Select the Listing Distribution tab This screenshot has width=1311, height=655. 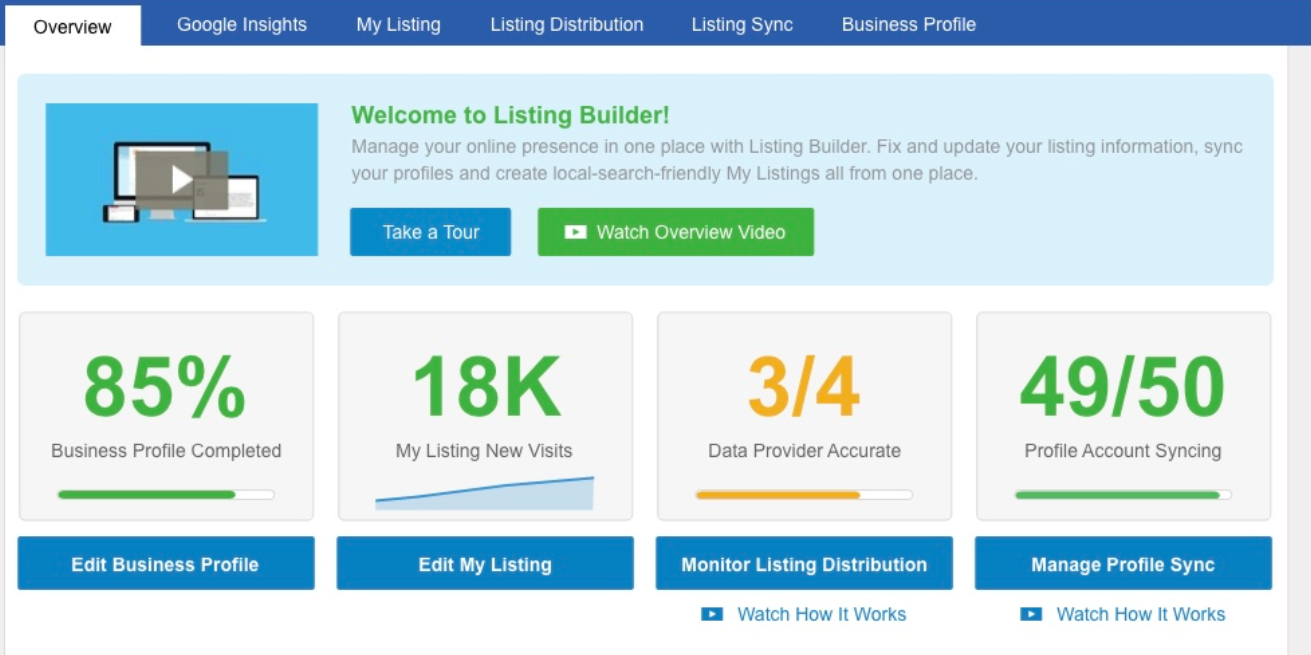[566, 25]
